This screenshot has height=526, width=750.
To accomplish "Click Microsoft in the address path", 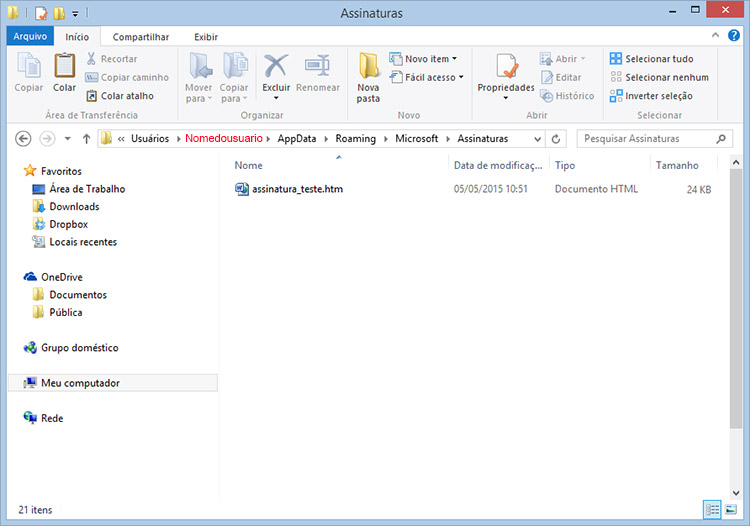I will pos(416,139).
